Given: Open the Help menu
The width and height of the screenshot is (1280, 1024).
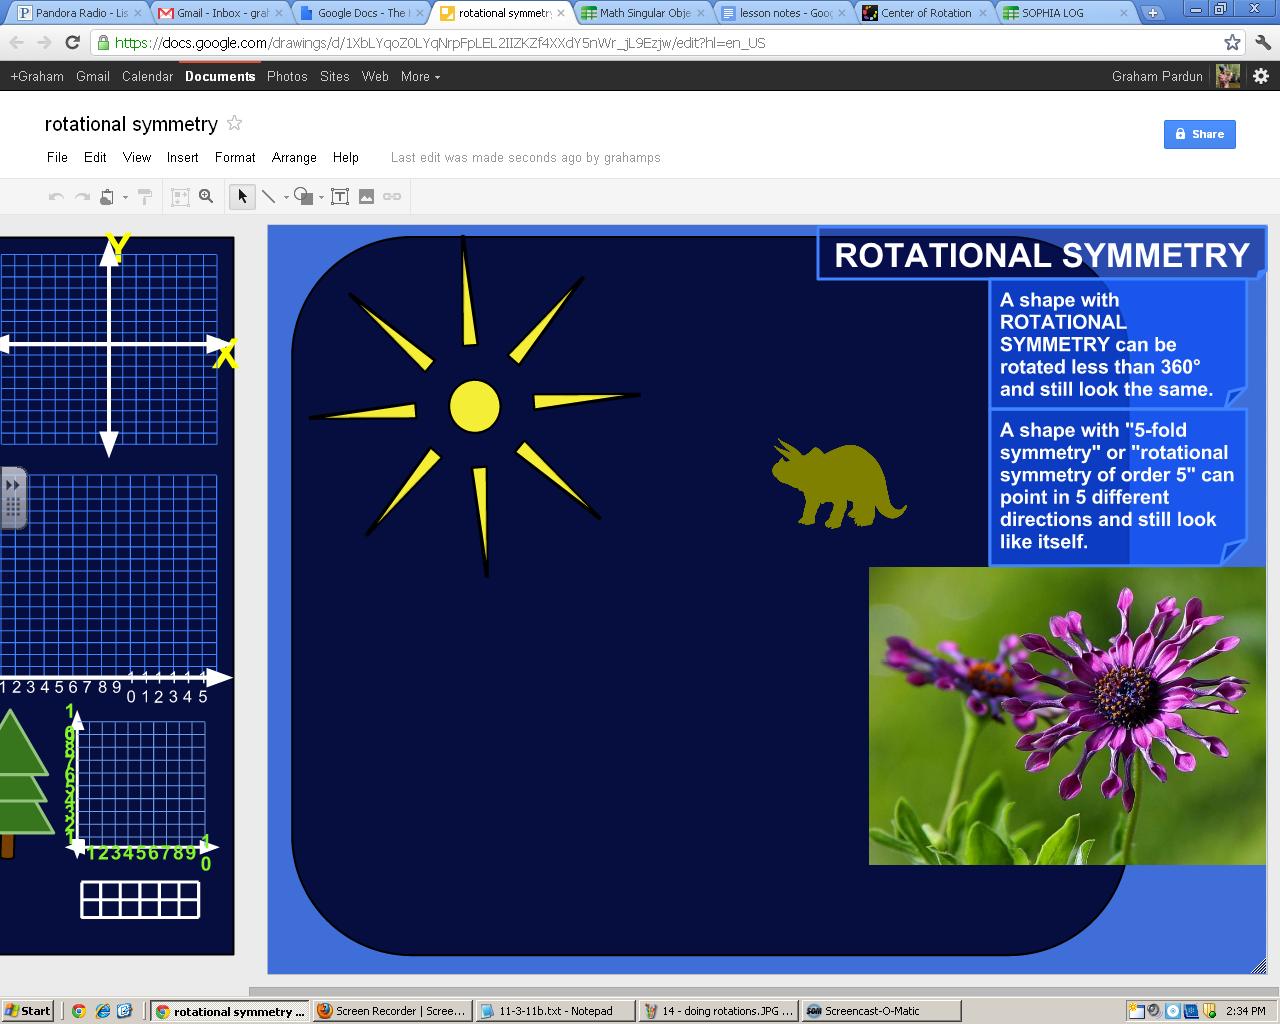Looking at the screenshot, I should point(346,157).
